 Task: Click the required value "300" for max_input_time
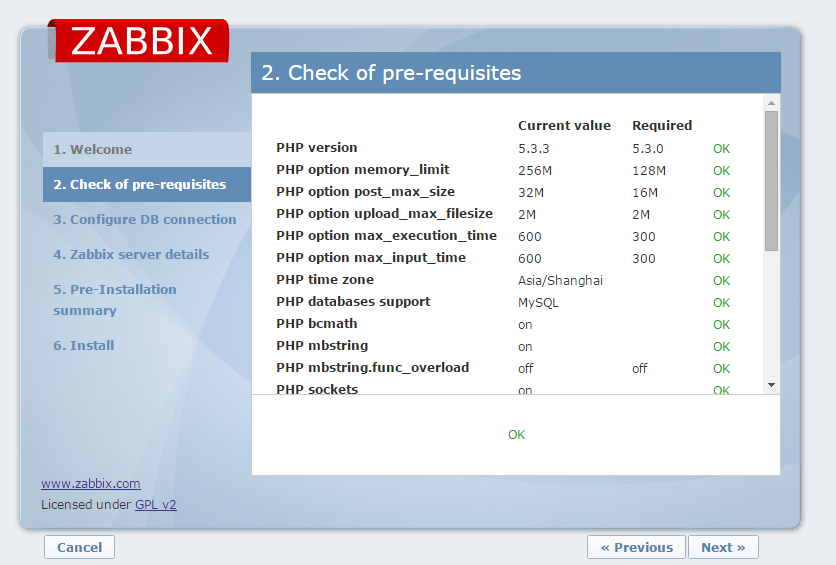(644, 259)
